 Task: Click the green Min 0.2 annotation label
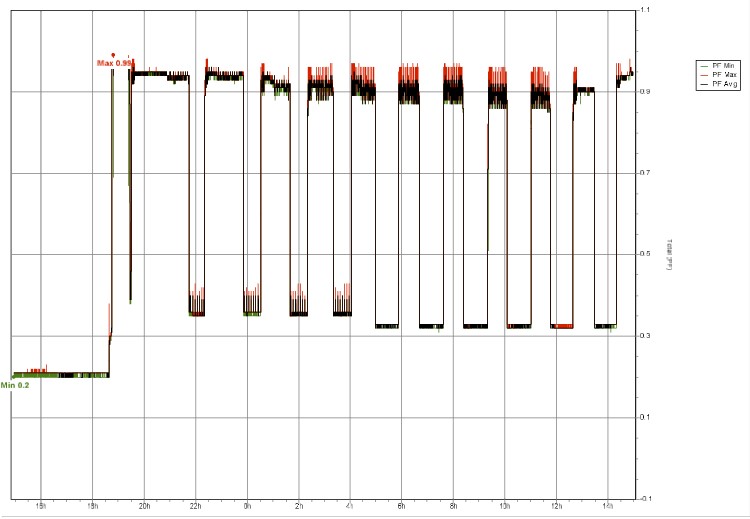(x=14, y=385)
